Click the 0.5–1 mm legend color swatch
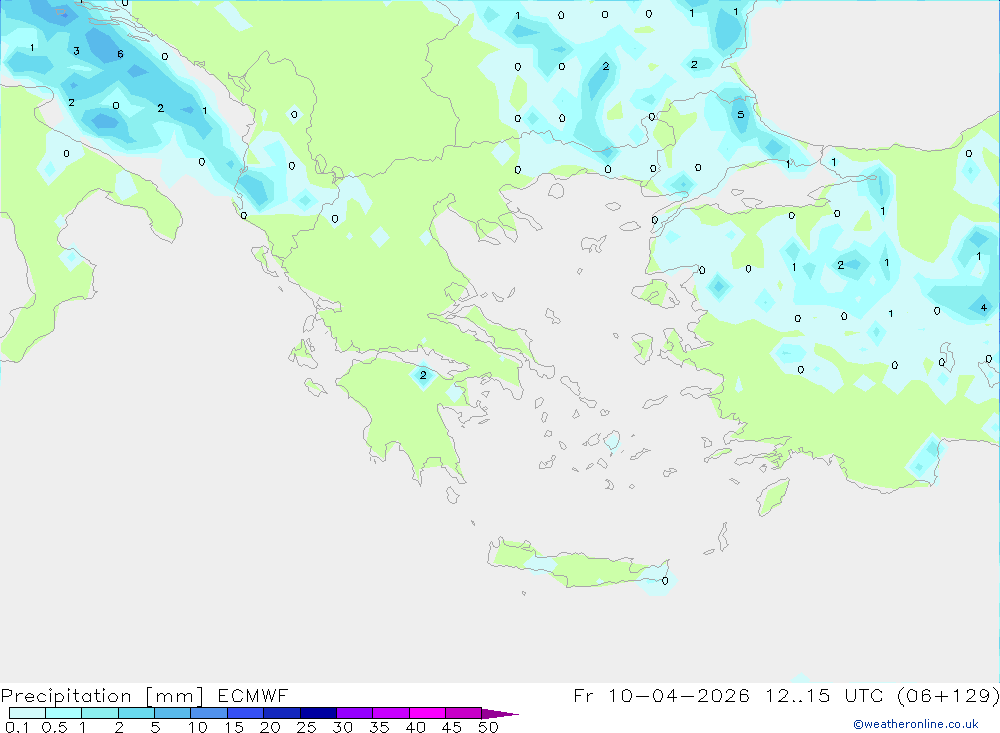The width and height of the screenshot is (1000, 733). 64,713
